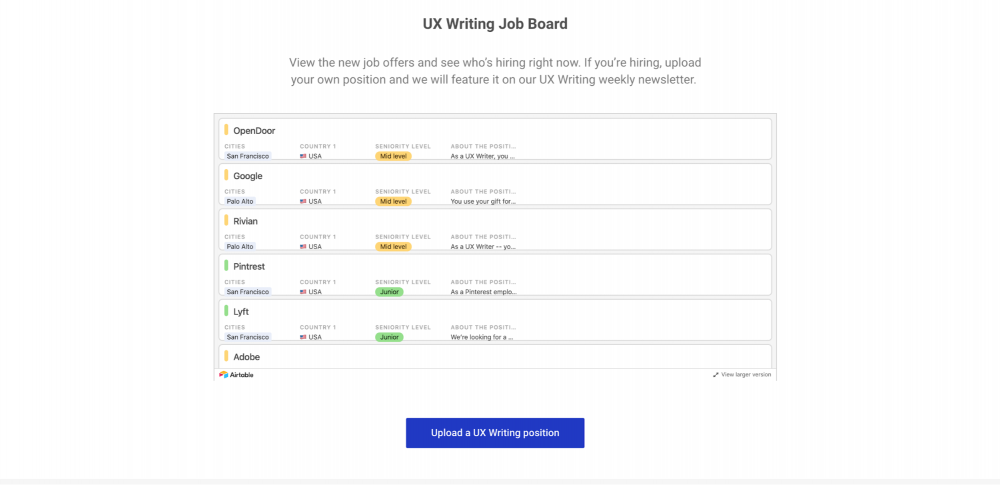Click the yellow color bar beside Adobe
Image resolution: width=1000 pixels, height=485 pixels.
[226, 356]
